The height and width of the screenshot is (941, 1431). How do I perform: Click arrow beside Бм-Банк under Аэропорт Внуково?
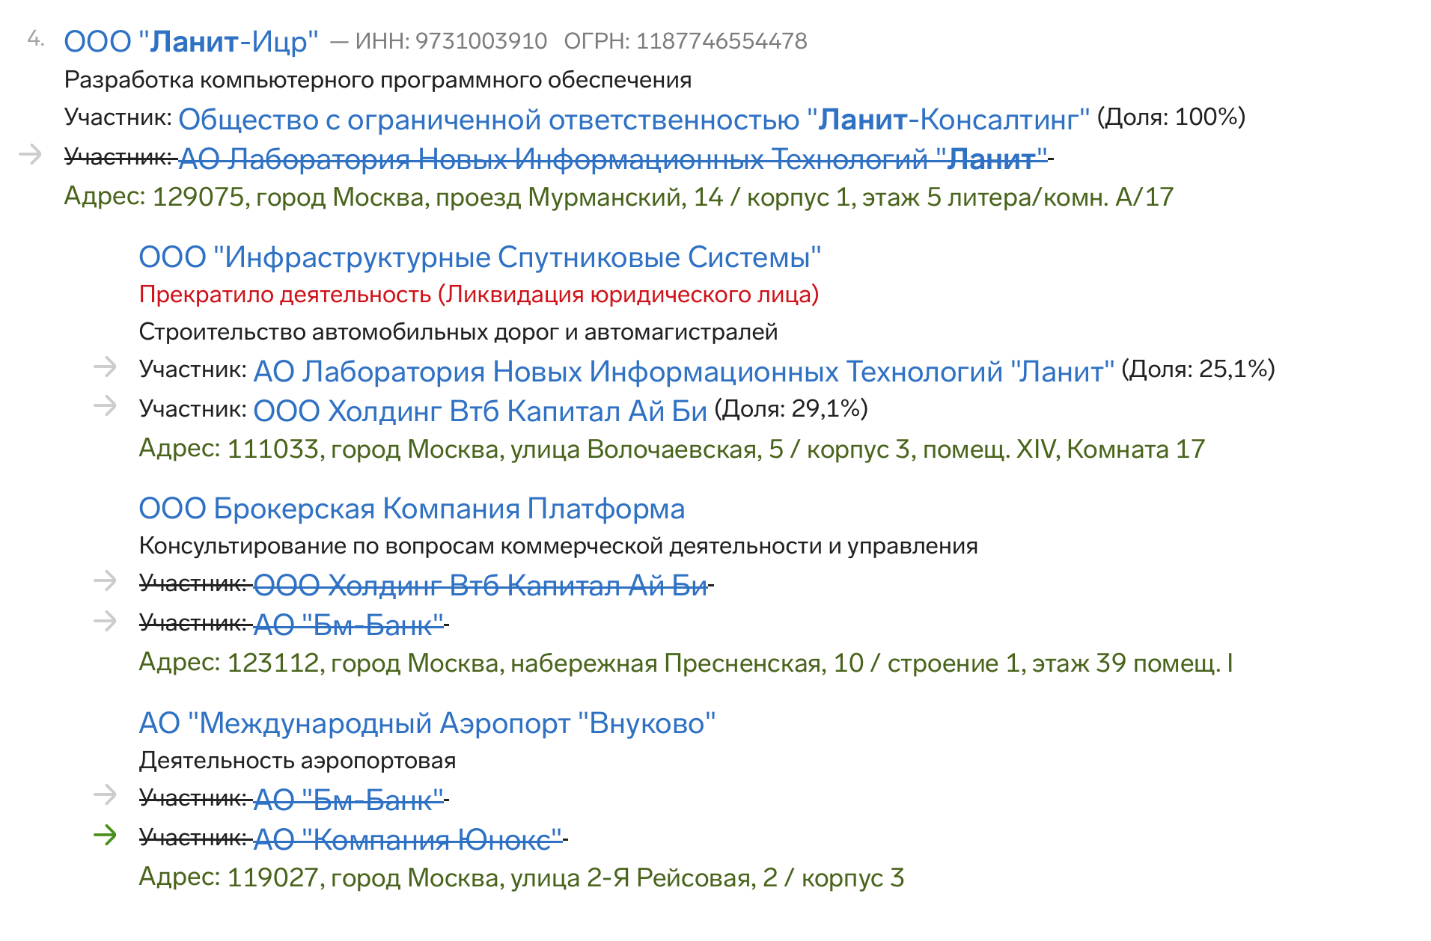[105, 795]
